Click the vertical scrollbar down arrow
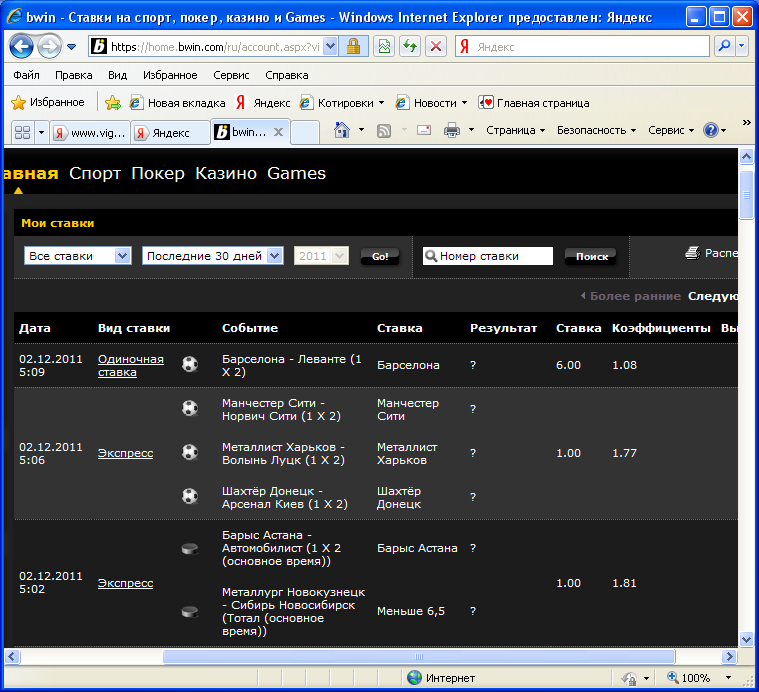759x692 pixels. (746, 639)
